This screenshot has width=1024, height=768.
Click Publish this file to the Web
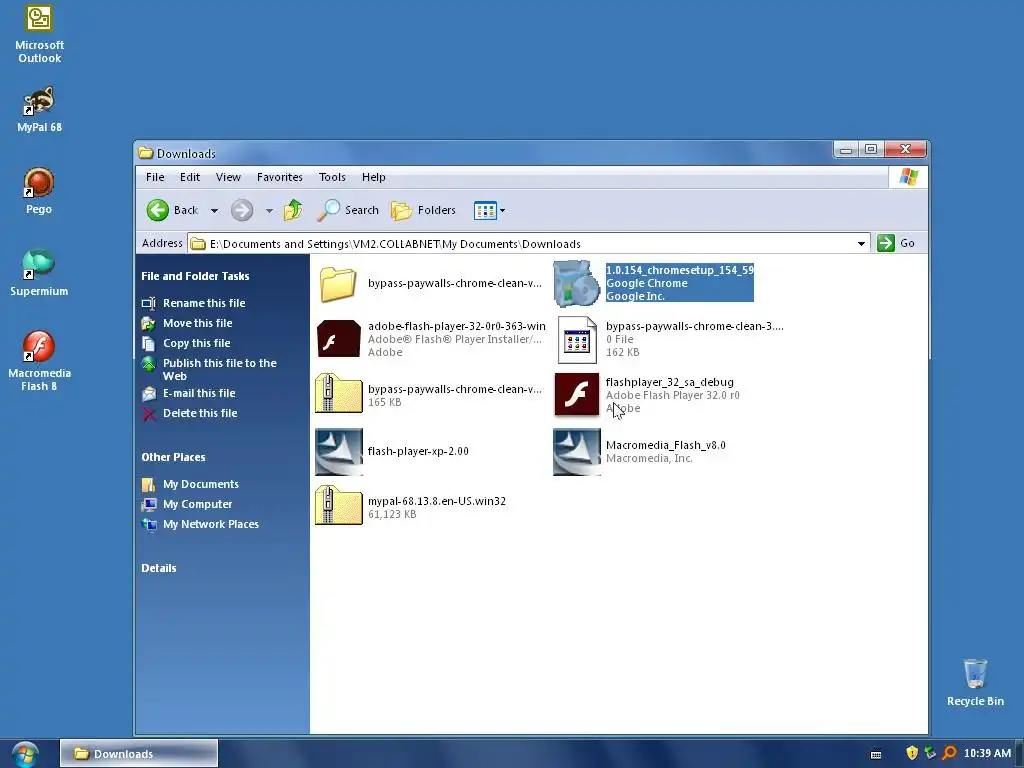point(219,370)
